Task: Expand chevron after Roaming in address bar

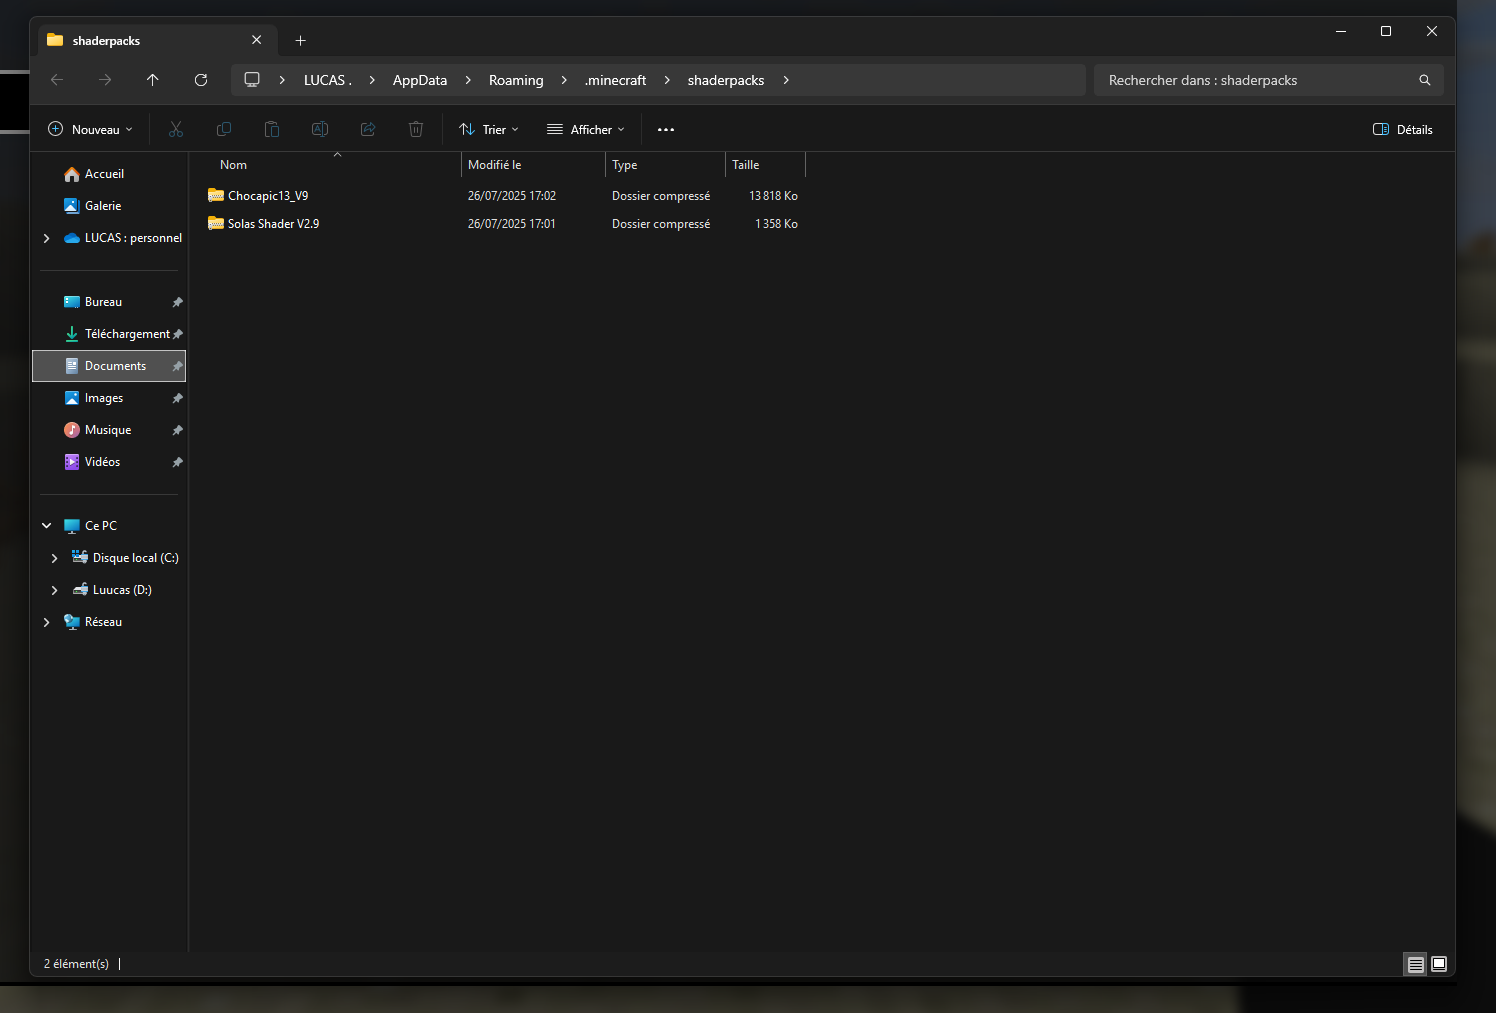Action: (564, 80)
